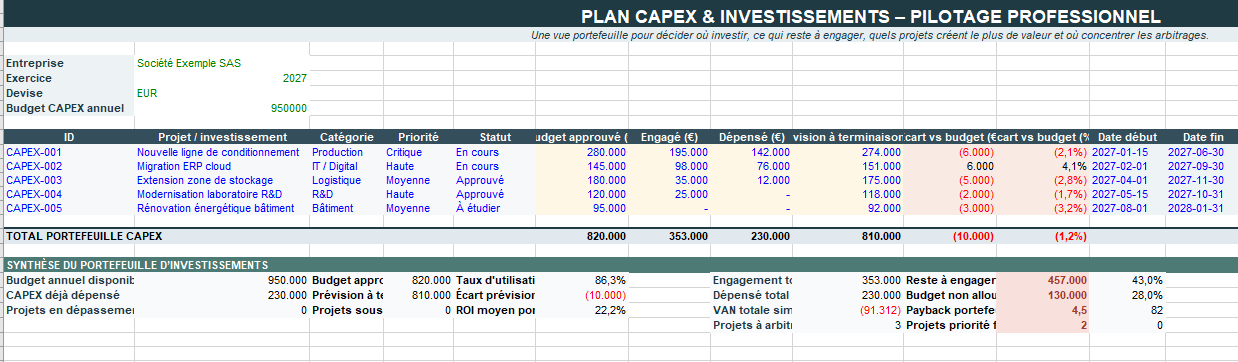The image size is (1238, 362).
Task: Select the Devise value EUR
Action: click(221, 93)
